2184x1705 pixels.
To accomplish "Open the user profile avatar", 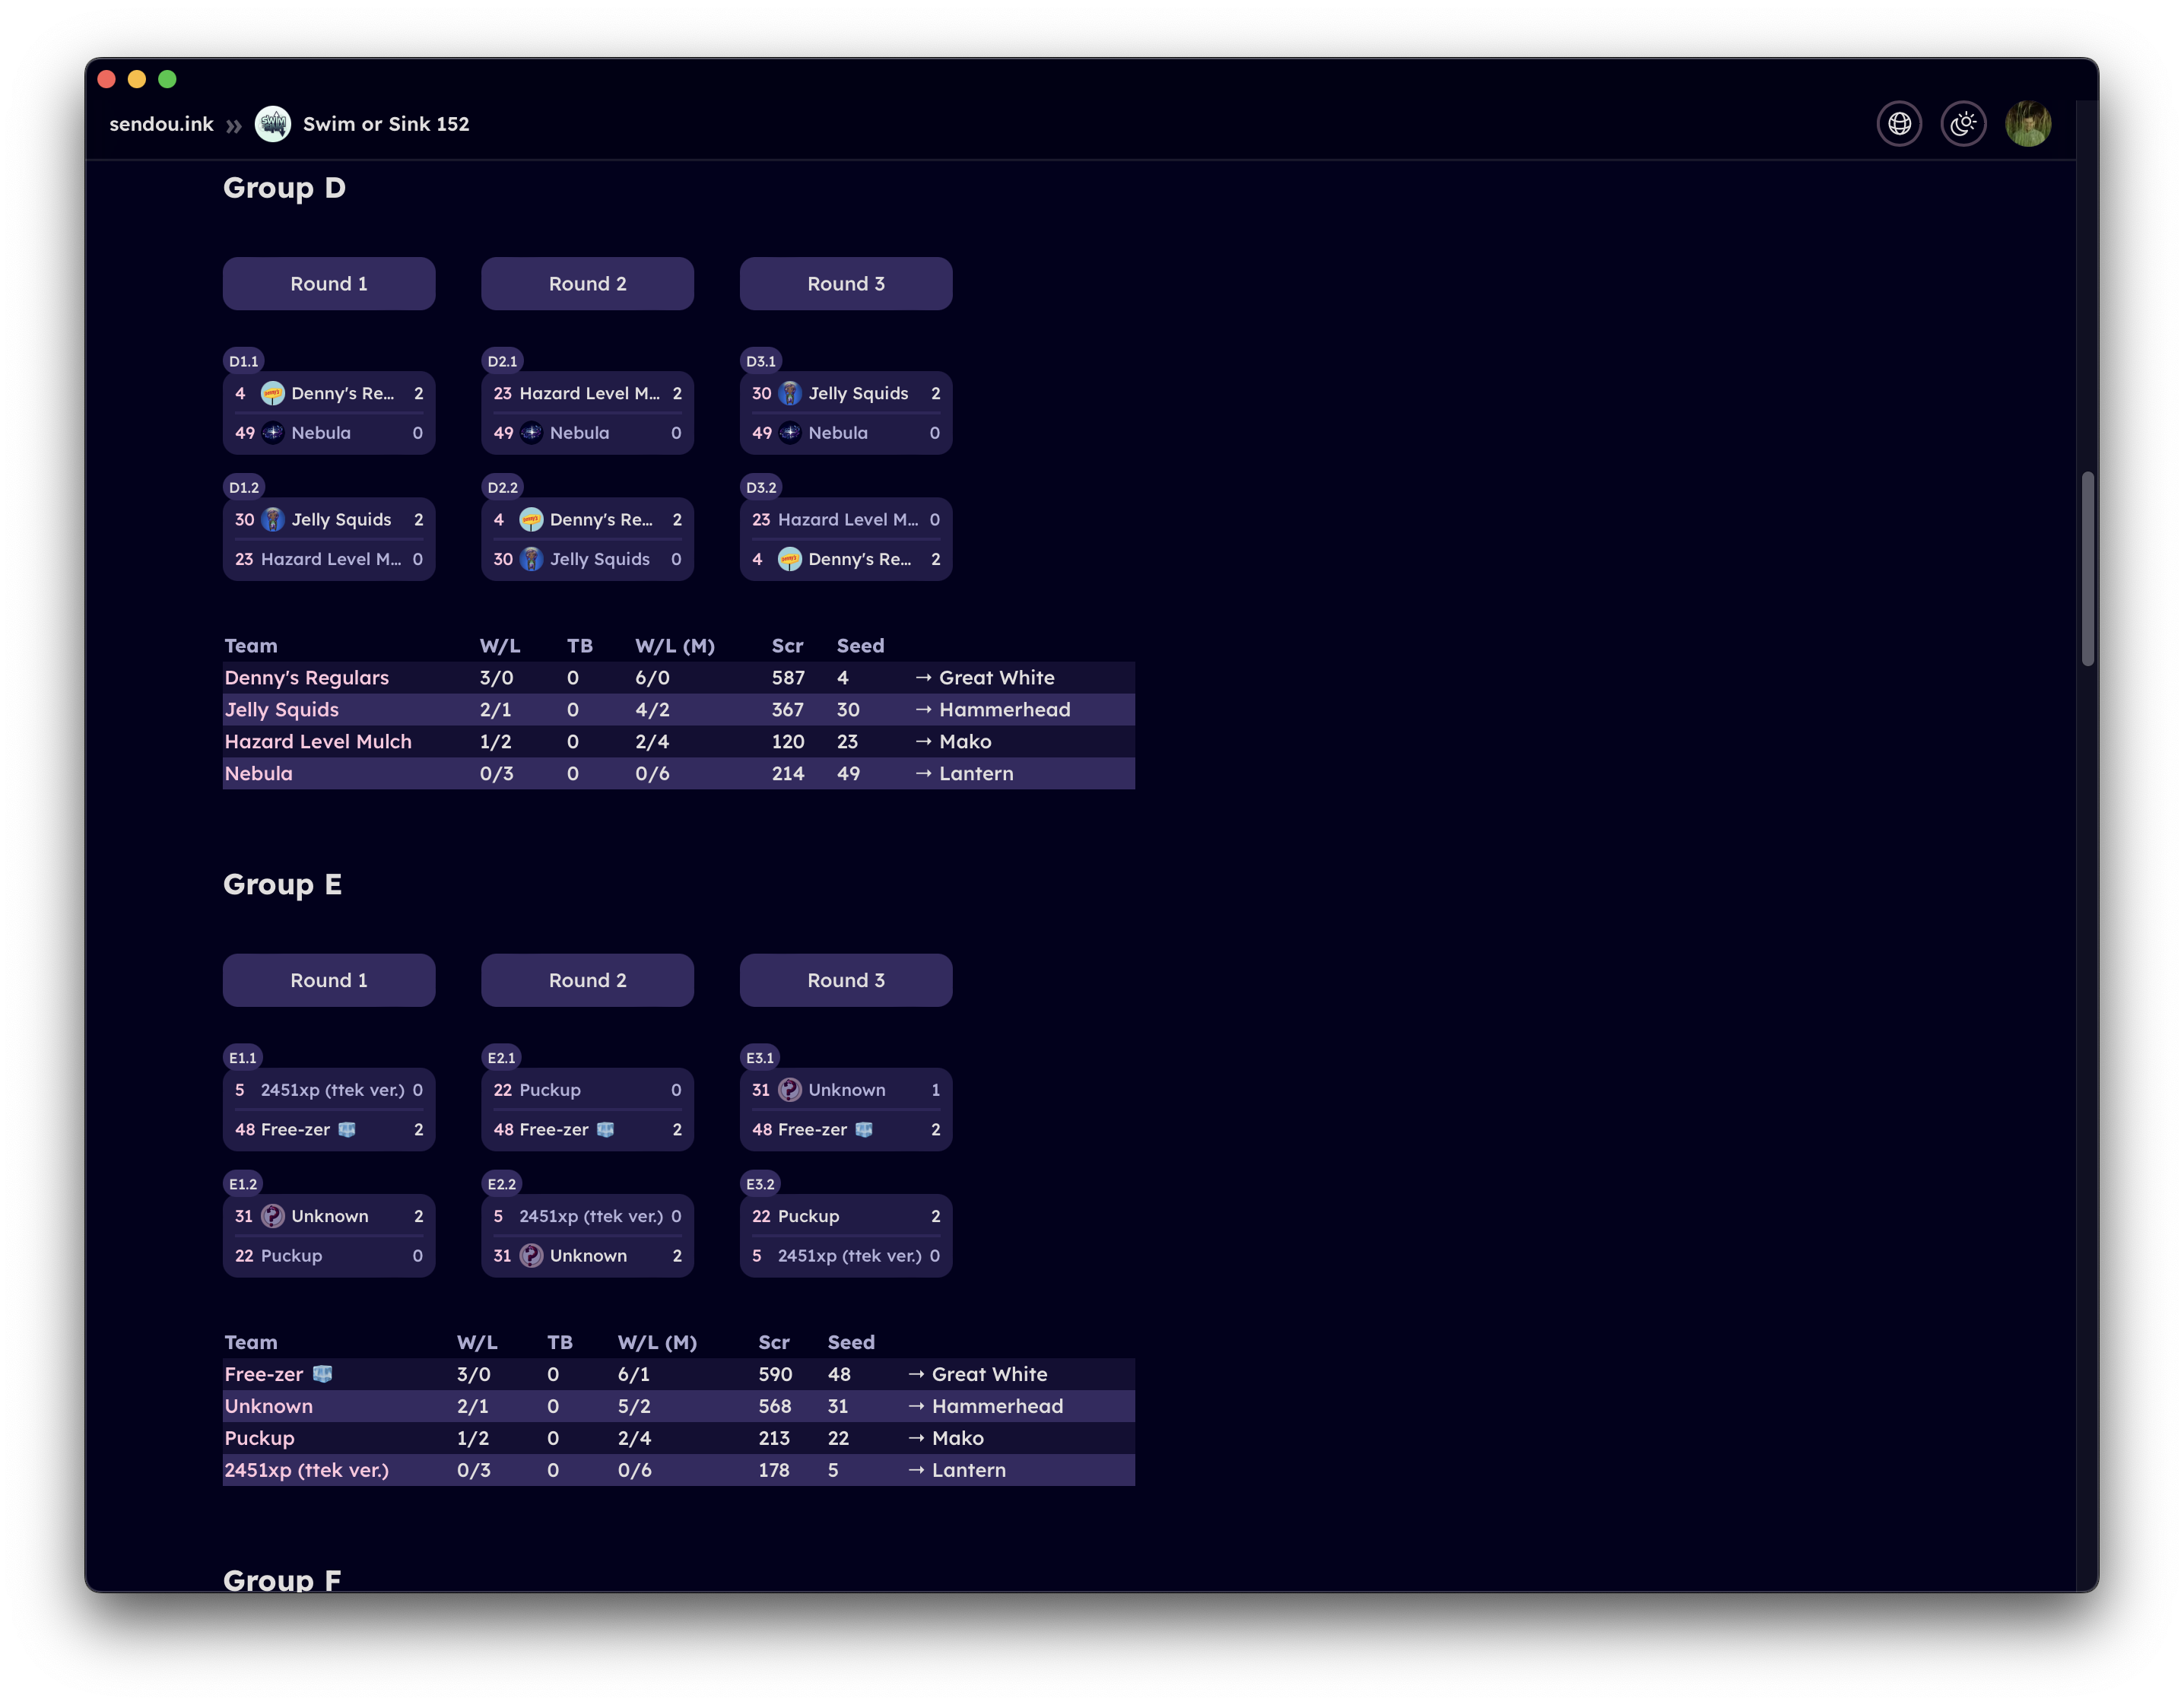I will [2028, 124].
